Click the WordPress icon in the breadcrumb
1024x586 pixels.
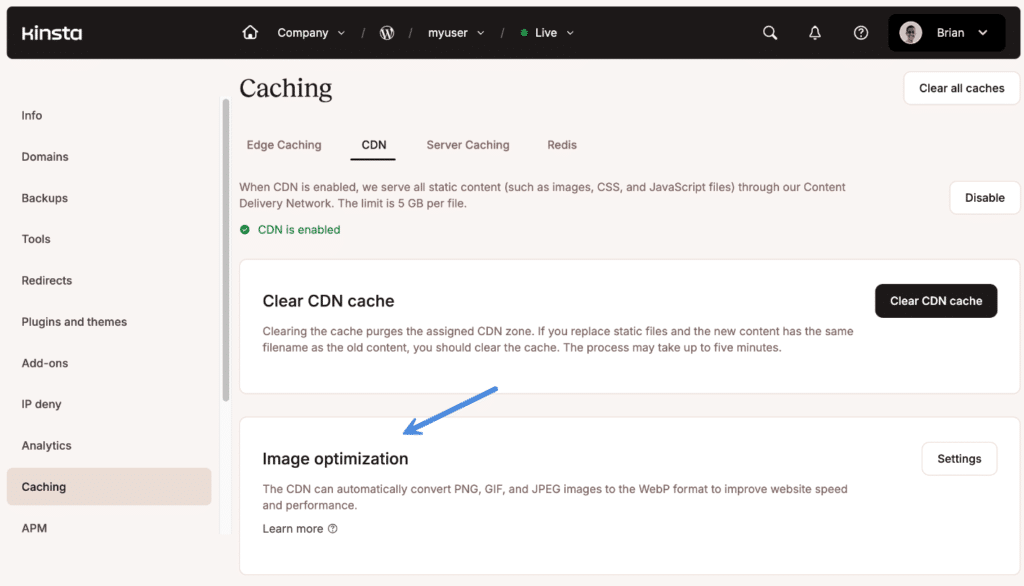(x=387, y=31)
